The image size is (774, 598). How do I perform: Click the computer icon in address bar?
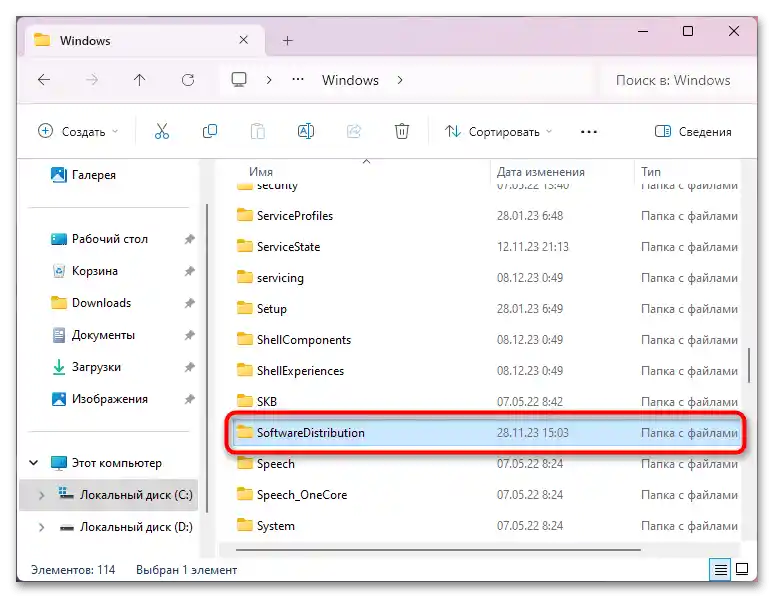click(239, 80)
